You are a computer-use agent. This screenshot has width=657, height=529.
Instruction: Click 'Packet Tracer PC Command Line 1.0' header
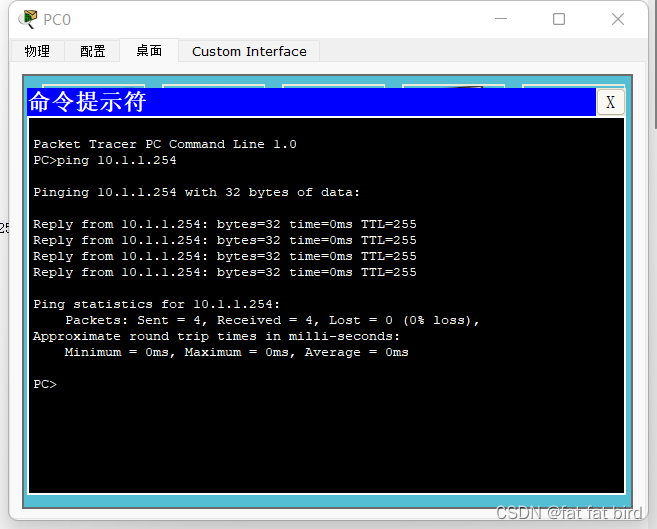coord(165,144)
